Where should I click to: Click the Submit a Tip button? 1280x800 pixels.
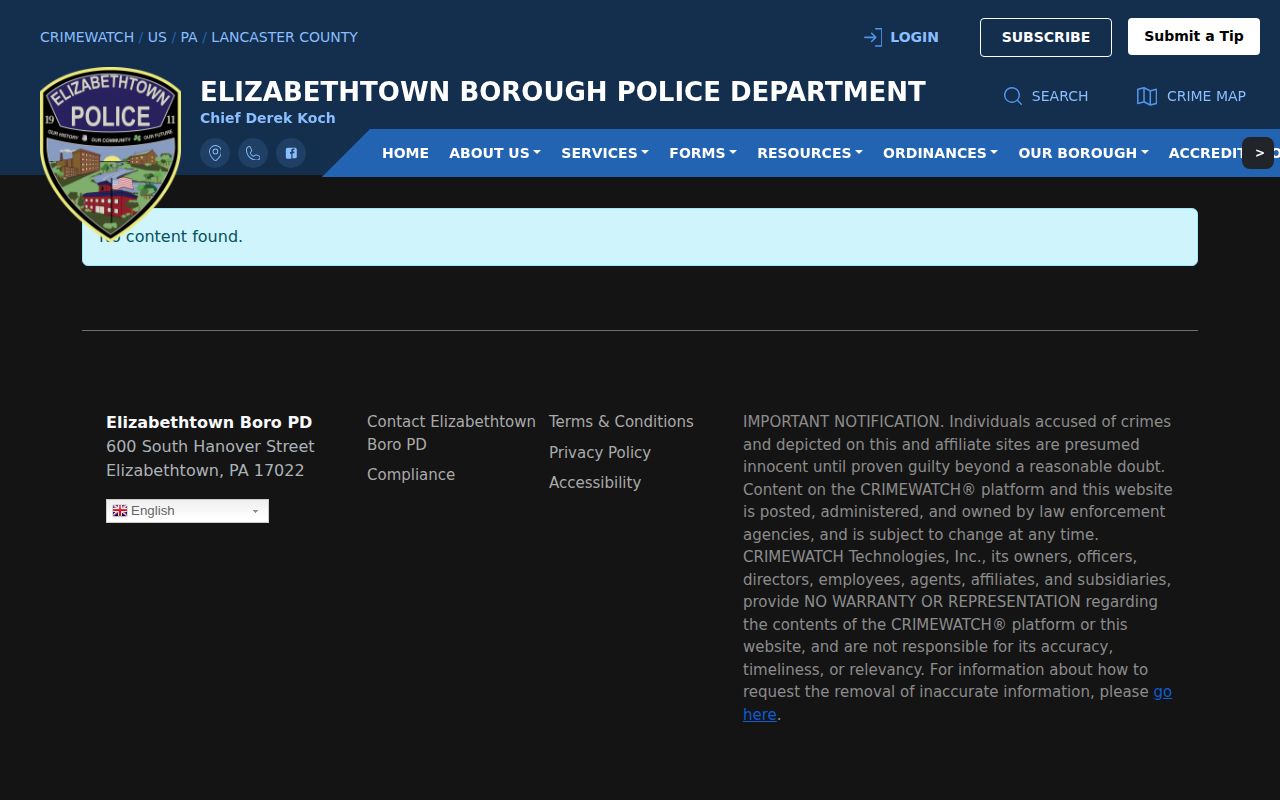coord(1194,37)
